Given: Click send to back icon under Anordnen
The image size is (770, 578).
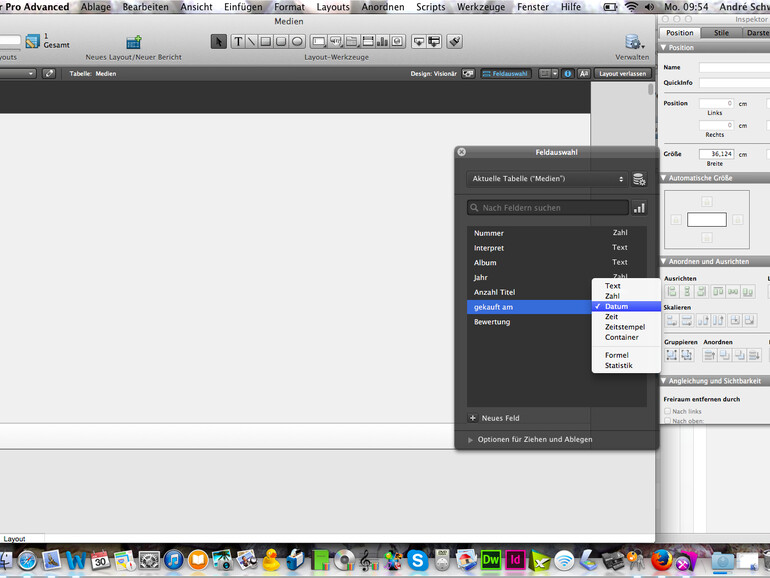Looking at the screenshot, I should [x=754, y=355].
